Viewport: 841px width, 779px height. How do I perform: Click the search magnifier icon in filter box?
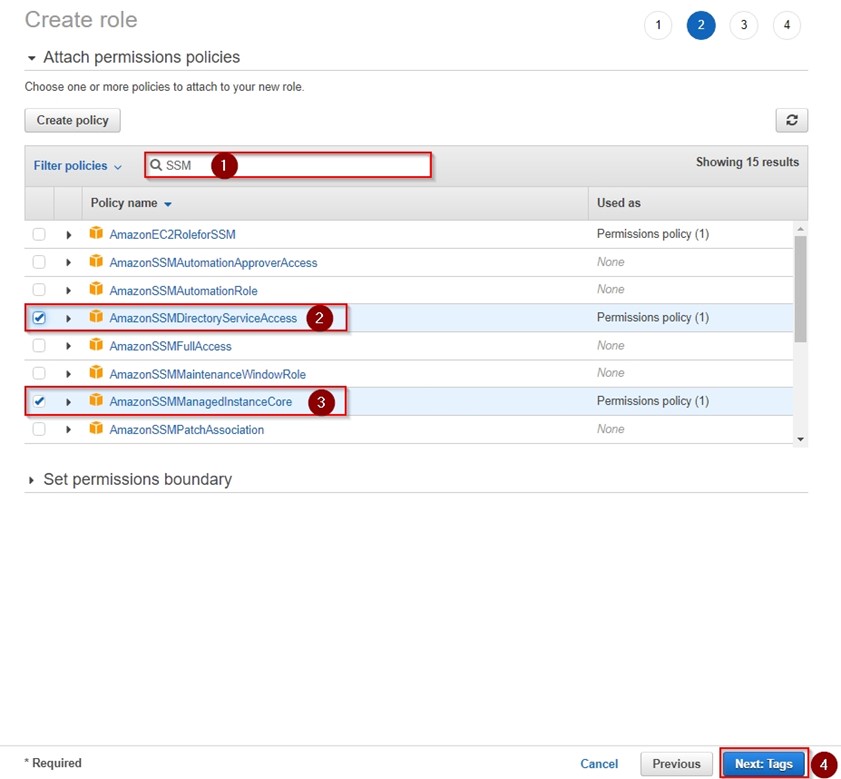point(156,165)
